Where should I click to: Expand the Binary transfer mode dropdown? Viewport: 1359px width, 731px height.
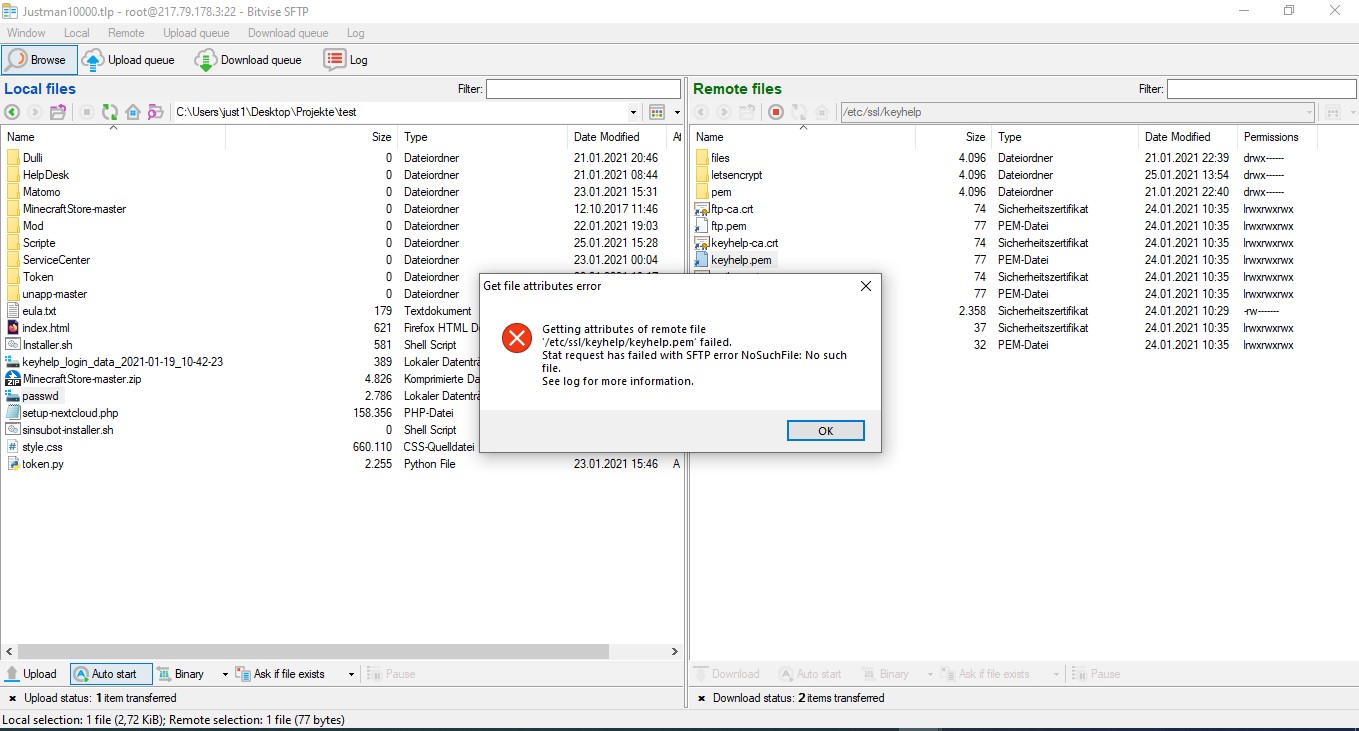click(225, 674)
